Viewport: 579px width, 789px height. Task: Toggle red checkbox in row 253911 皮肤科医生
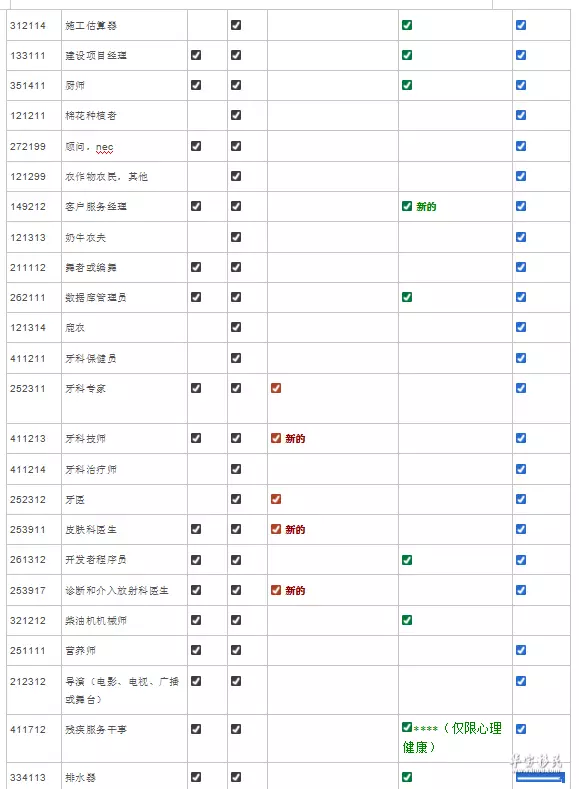click(x=276, y=529)
